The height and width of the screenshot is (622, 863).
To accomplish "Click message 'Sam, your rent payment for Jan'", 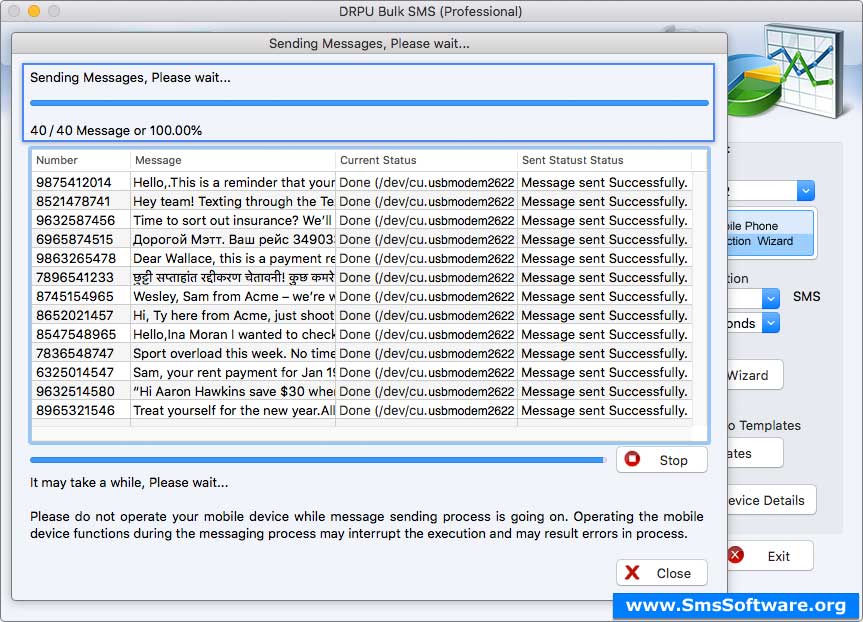I will [x=233, y=372].
